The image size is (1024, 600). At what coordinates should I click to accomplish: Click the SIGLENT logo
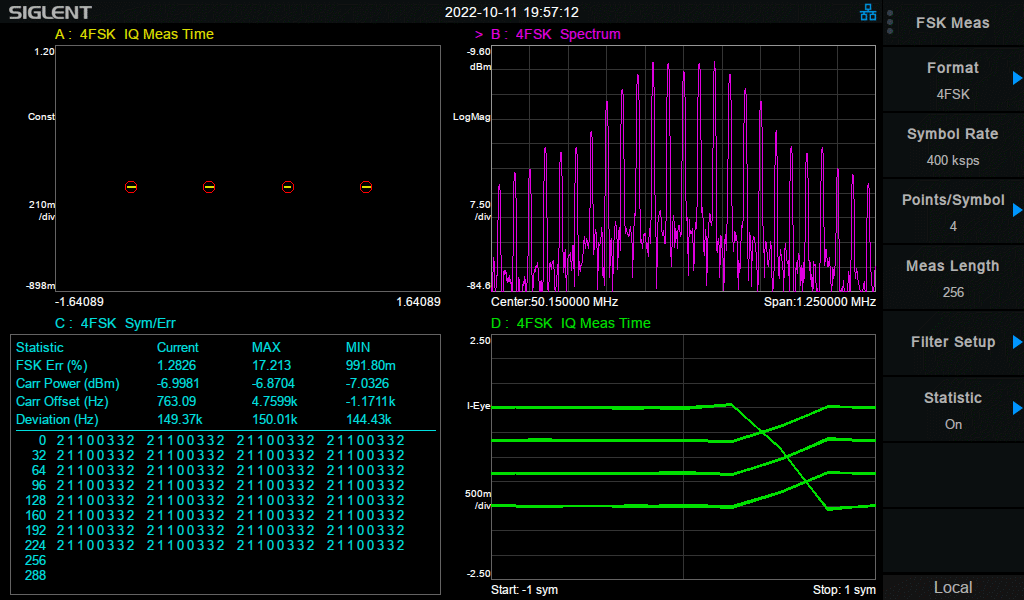pyautogui.click(x=50, y=13)
